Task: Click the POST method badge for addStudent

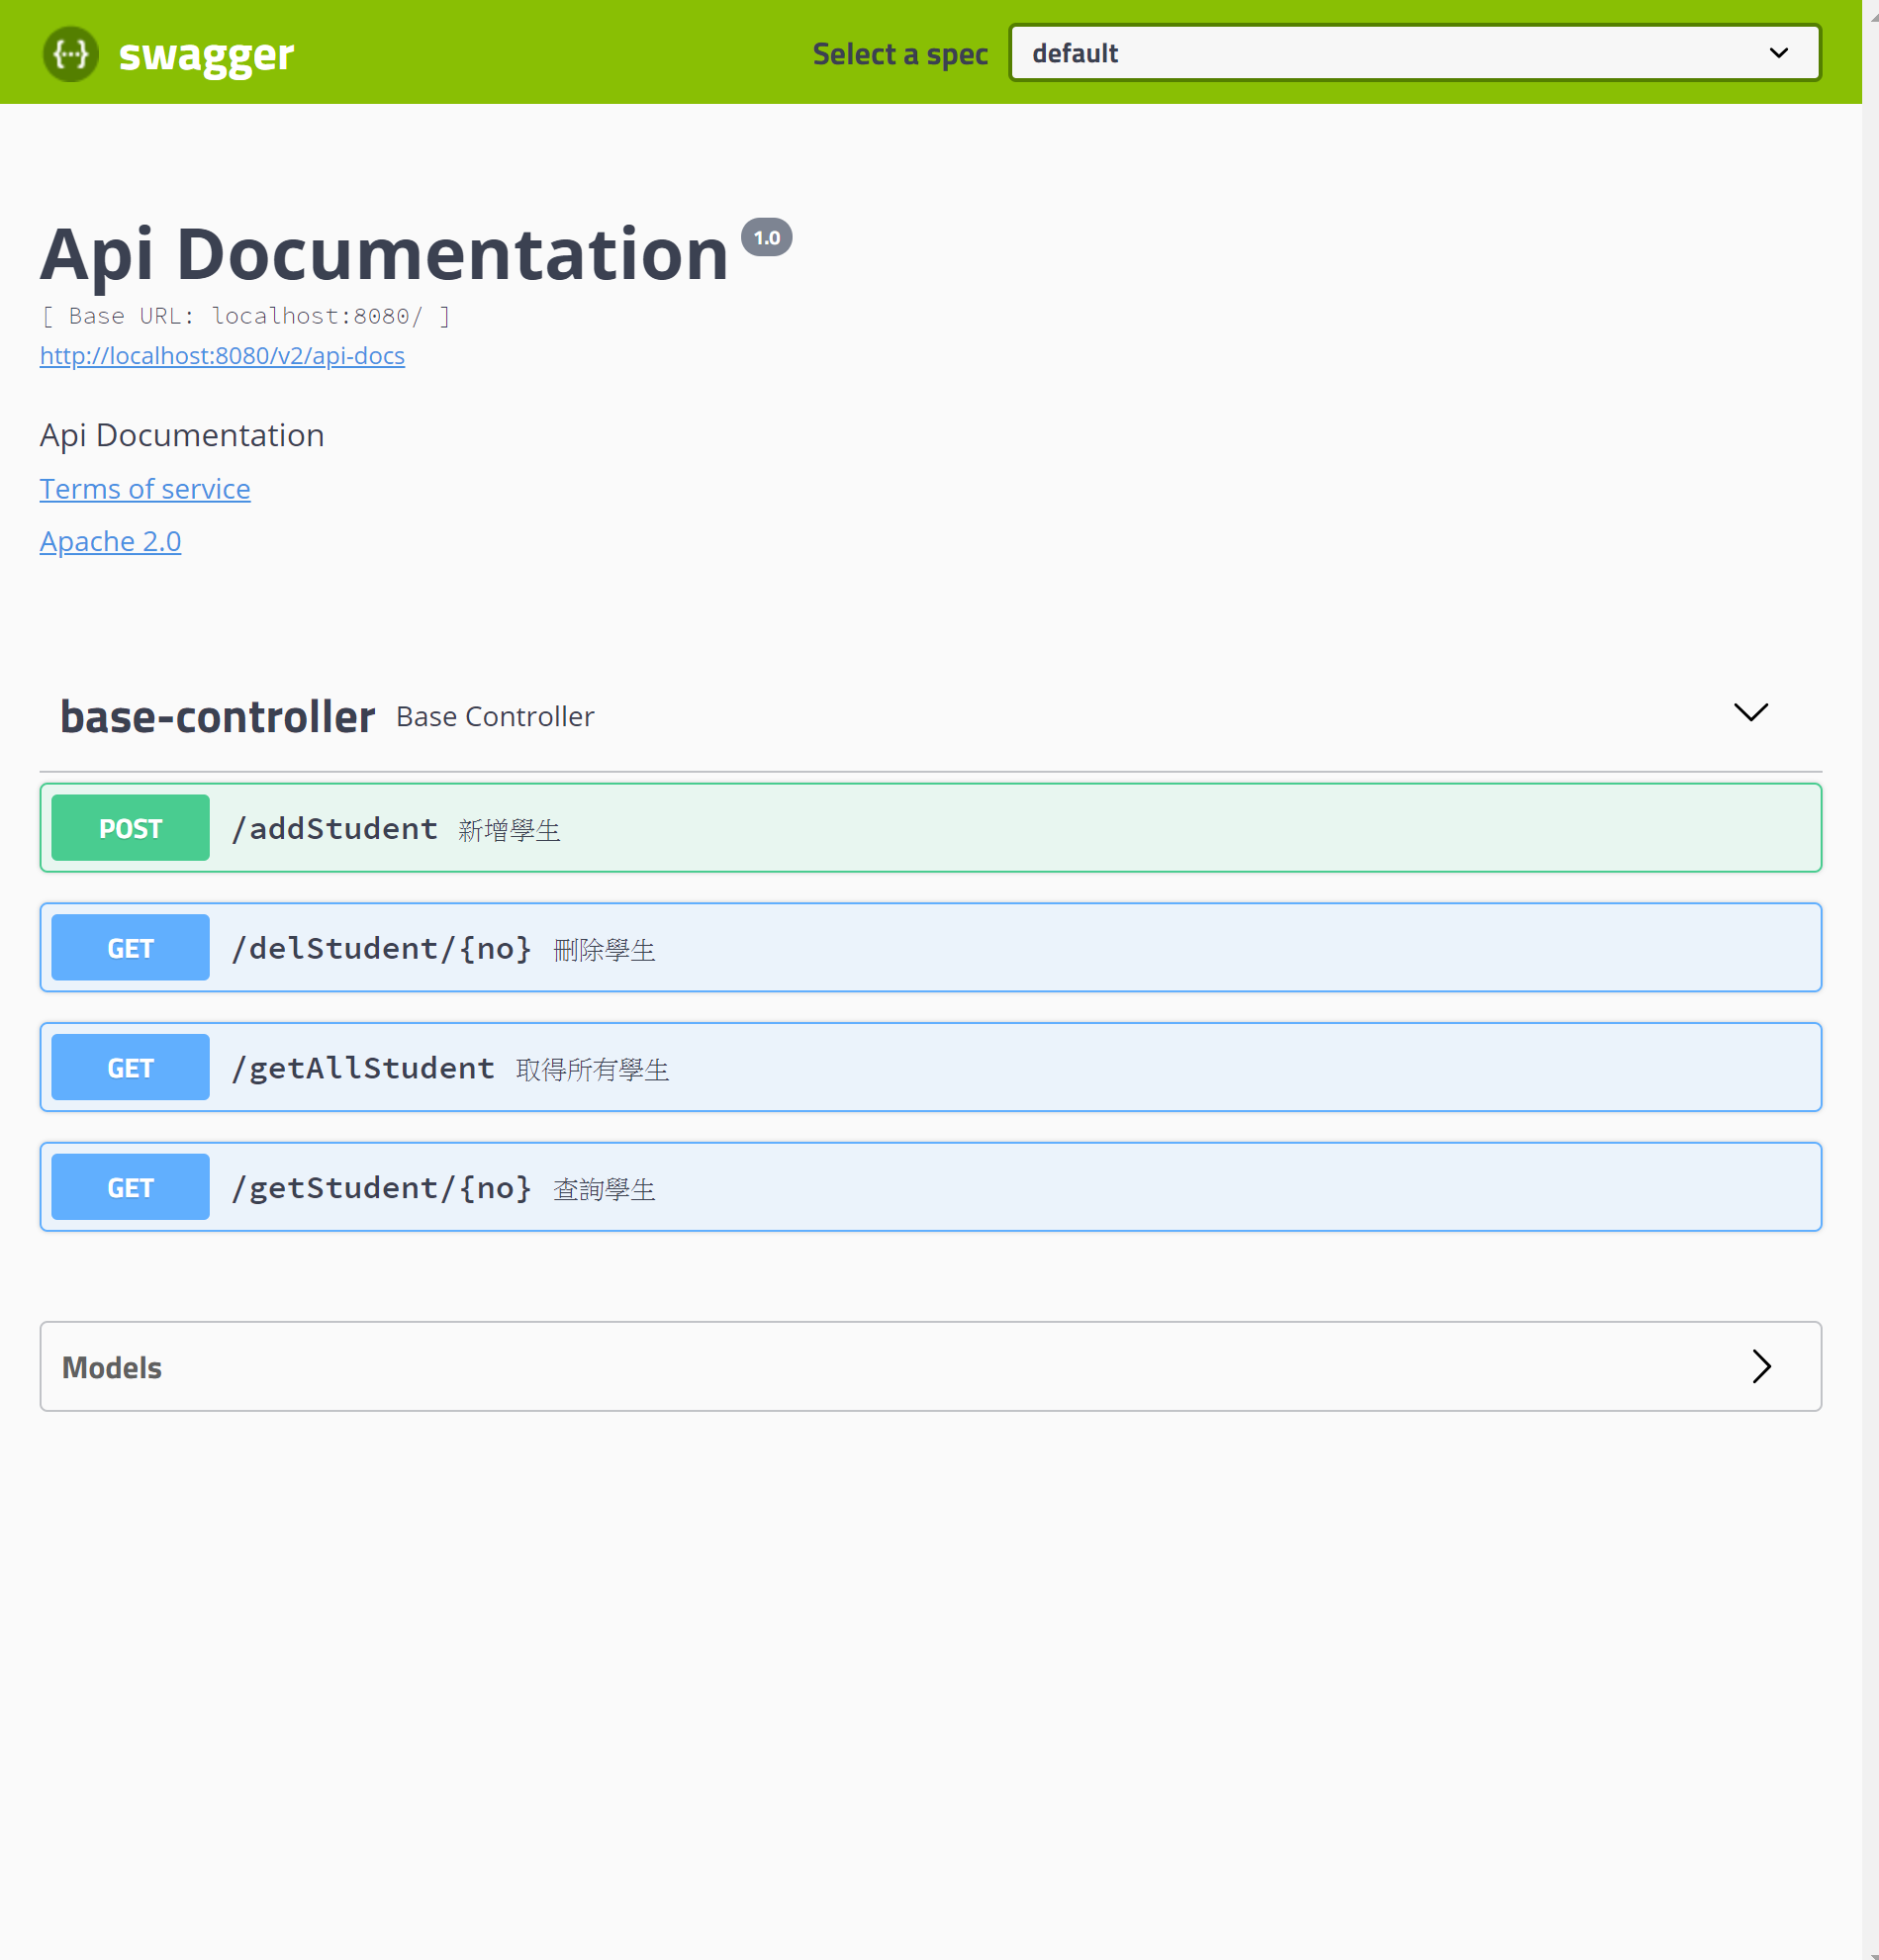Action: pyautogui.click(x=130, y=828)
